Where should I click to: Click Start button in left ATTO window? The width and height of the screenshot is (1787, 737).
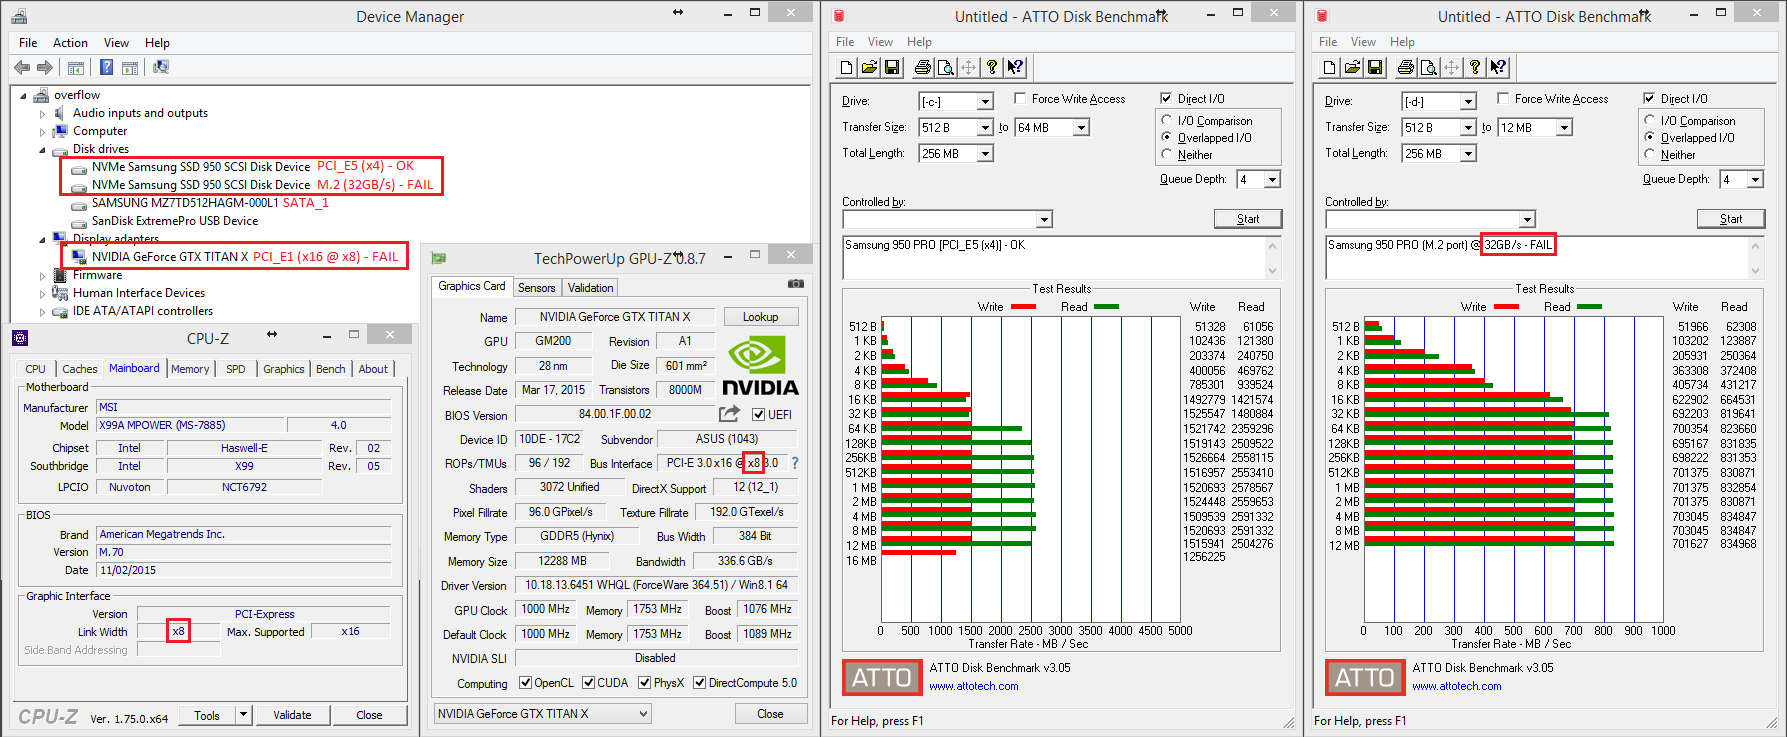coord(1248,219)
